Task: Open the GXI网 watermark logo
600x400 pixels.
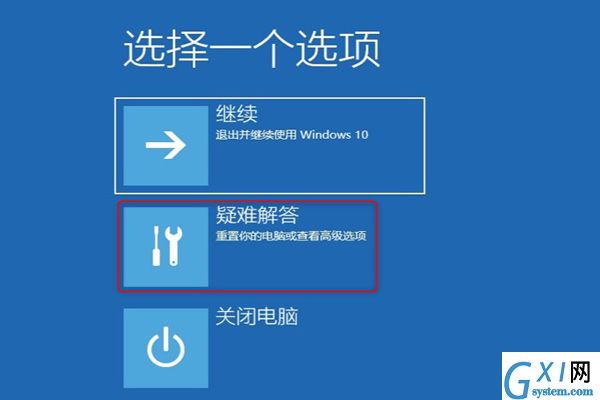Action: point(550,376)
